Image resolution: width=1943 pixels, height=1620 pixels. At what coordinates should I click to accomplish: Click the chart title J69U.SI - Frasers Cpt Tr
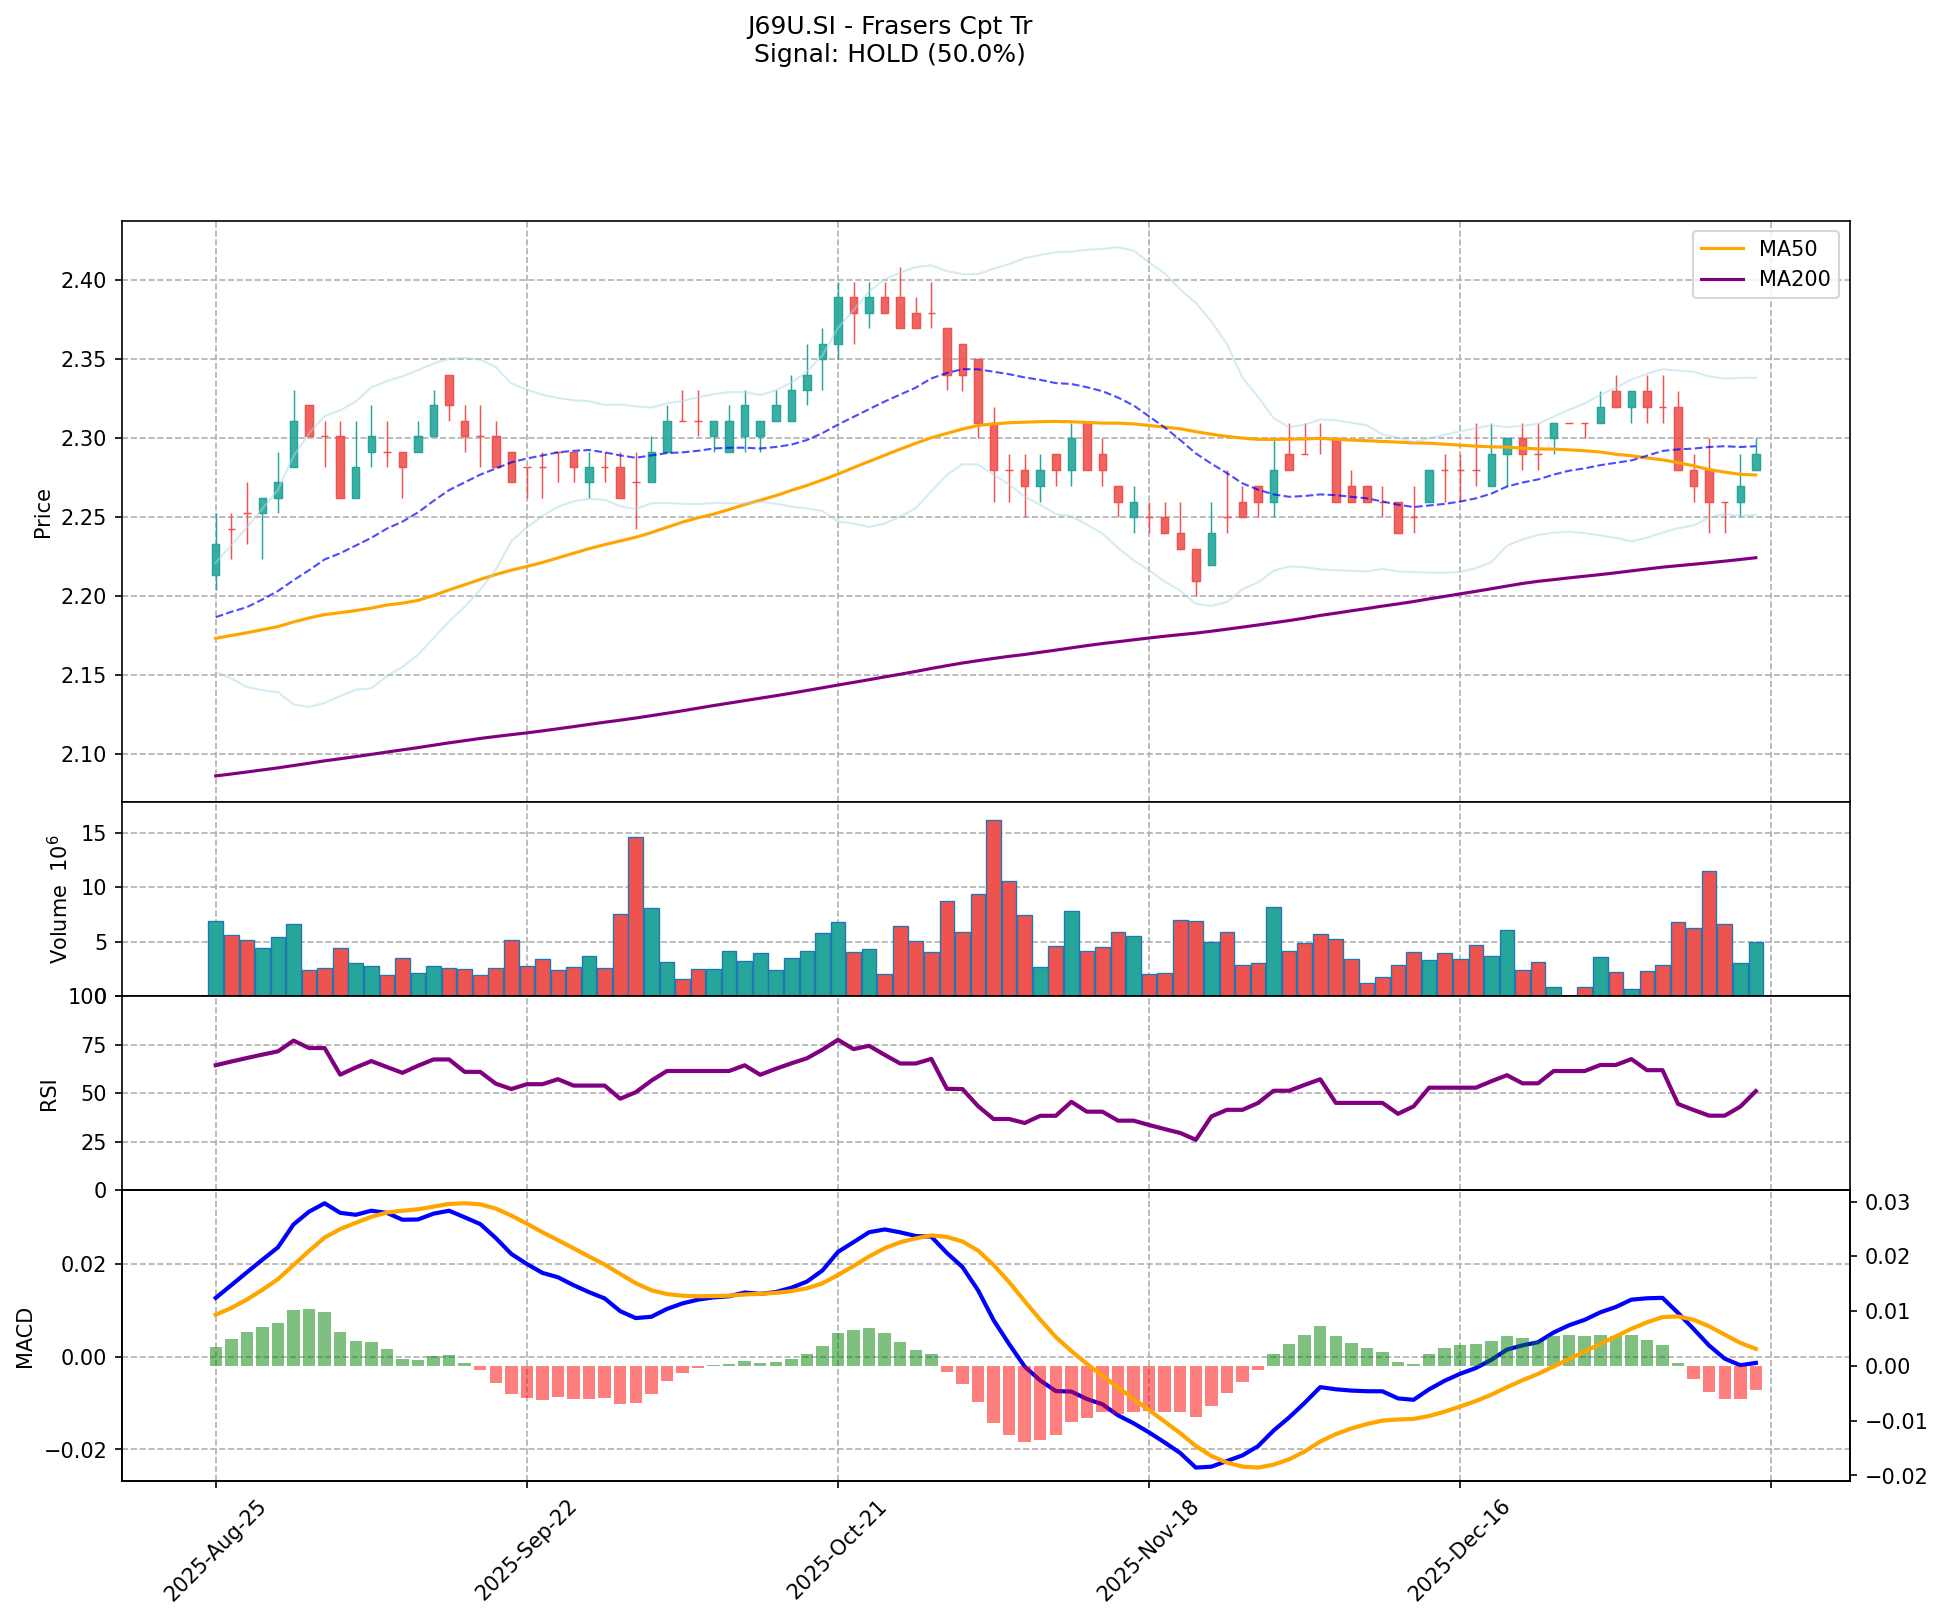coord(889,26)
